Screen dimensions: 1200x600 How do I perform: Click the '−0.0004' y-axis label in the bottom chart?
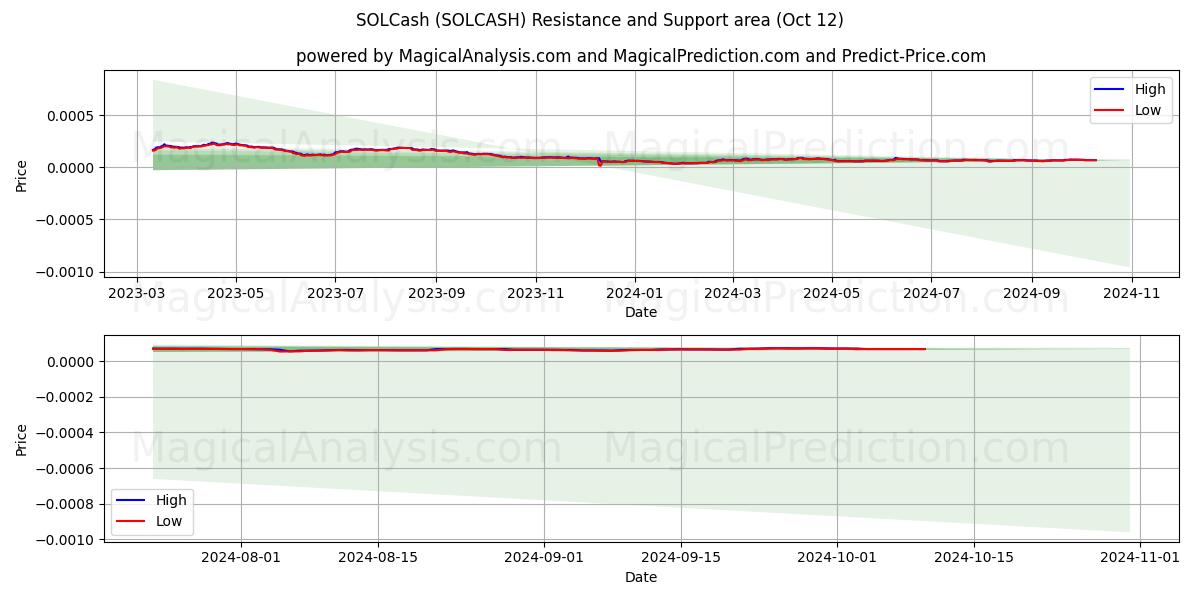(67, 433)
